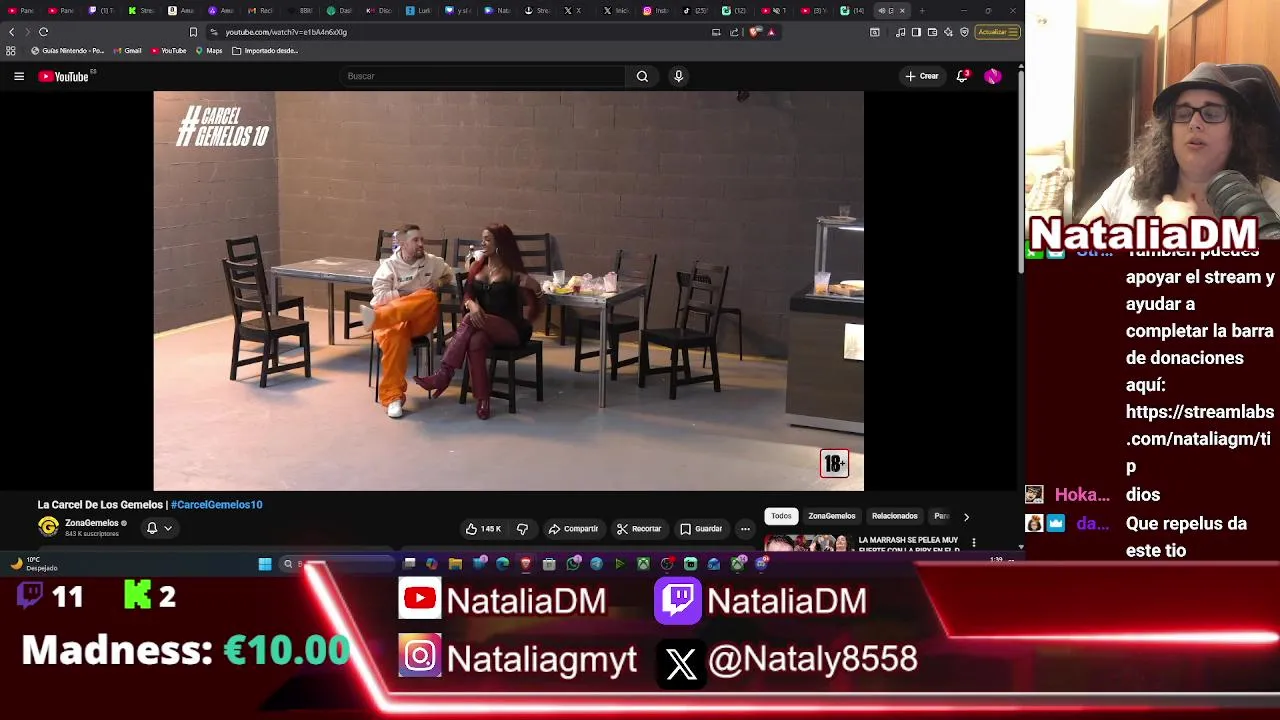Open WhatsApp from the Windows taskbar

(x=573, y=564)
